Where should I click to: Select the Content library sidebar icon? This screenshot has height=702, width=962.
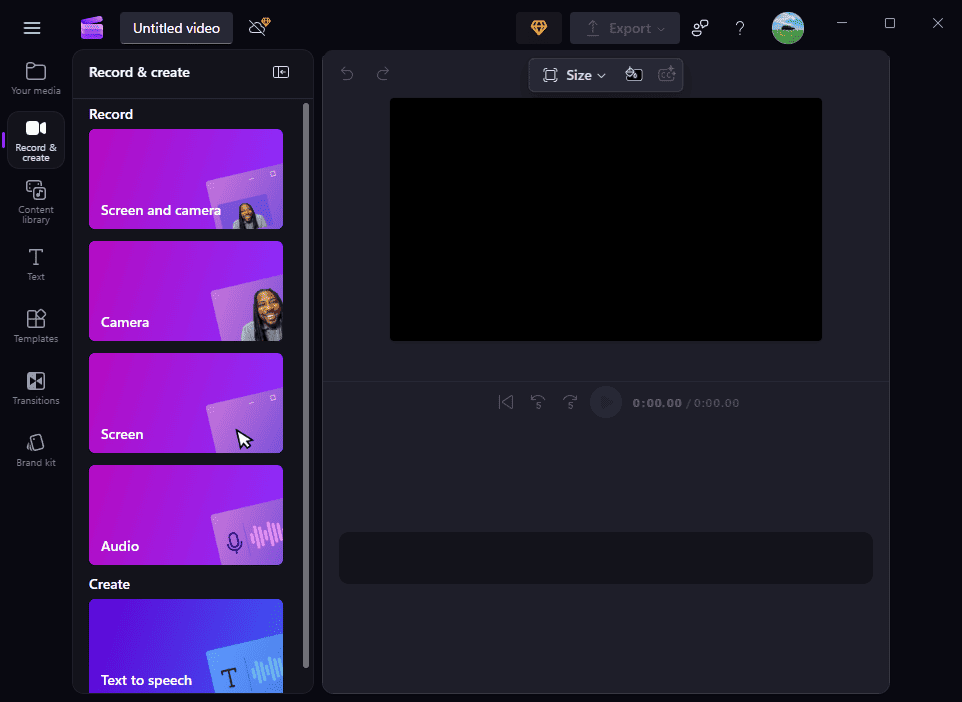tap(35, 200)
